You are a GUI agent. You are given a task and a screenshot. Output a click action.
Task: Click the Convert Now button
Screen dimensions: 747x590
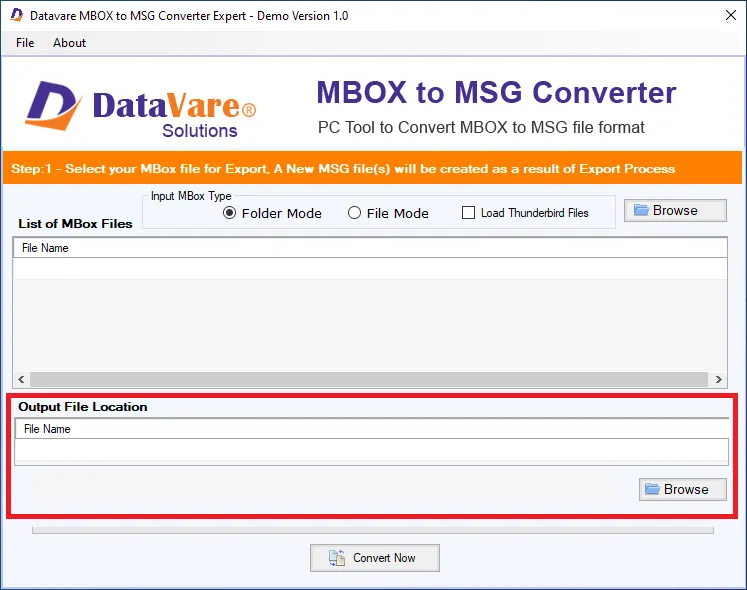[374, 558]
